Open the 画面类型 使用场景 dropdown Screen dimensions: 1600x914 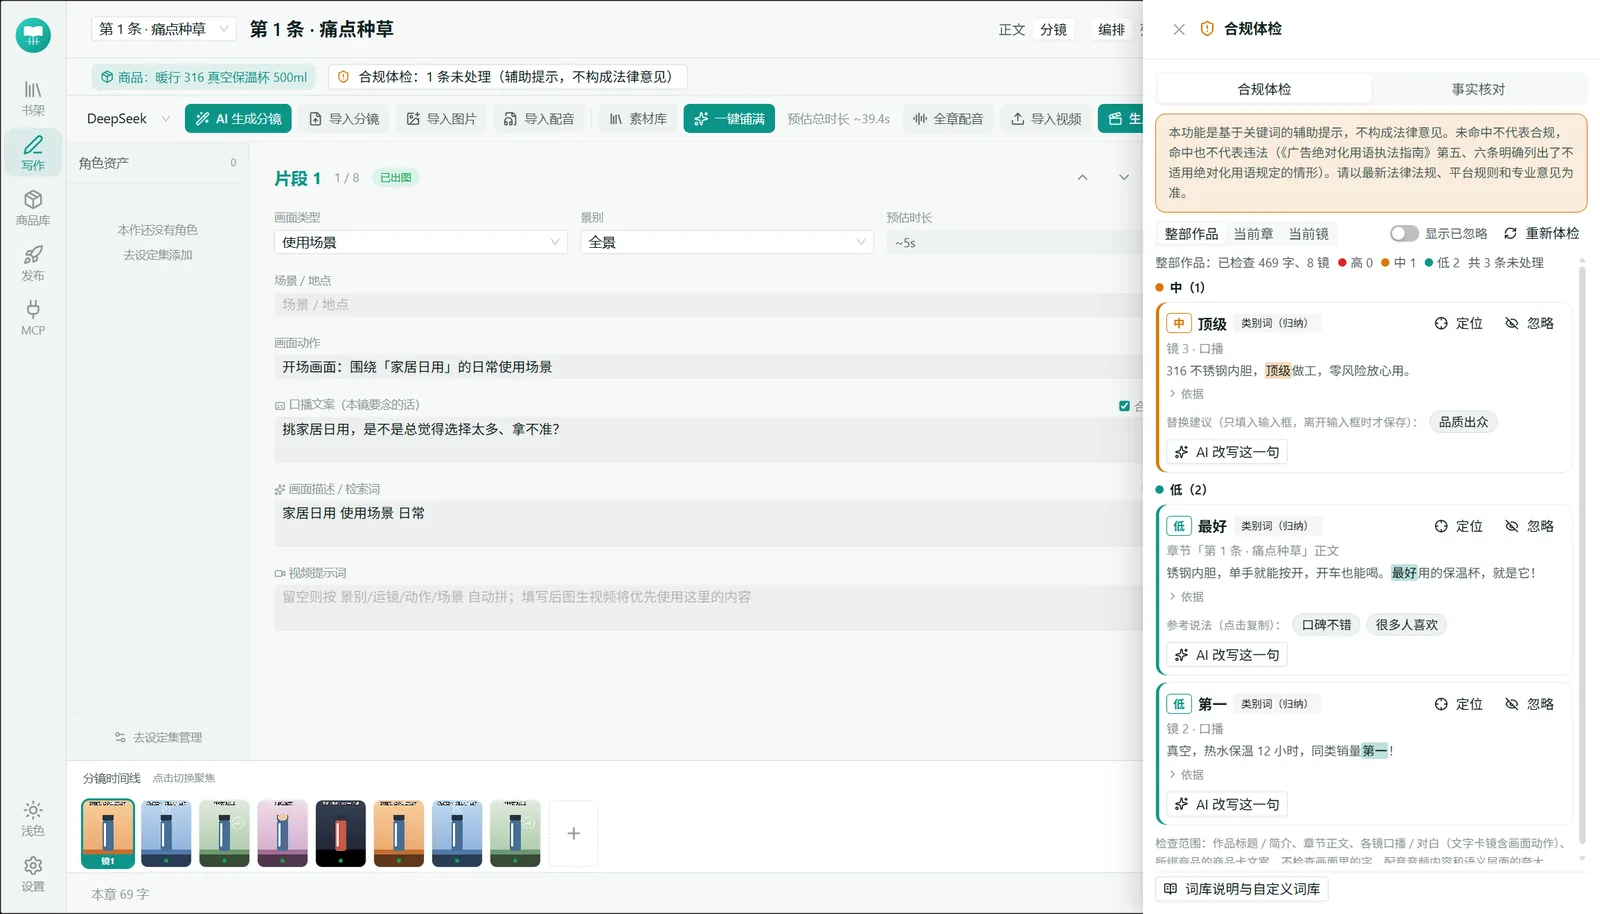(421, 242)
